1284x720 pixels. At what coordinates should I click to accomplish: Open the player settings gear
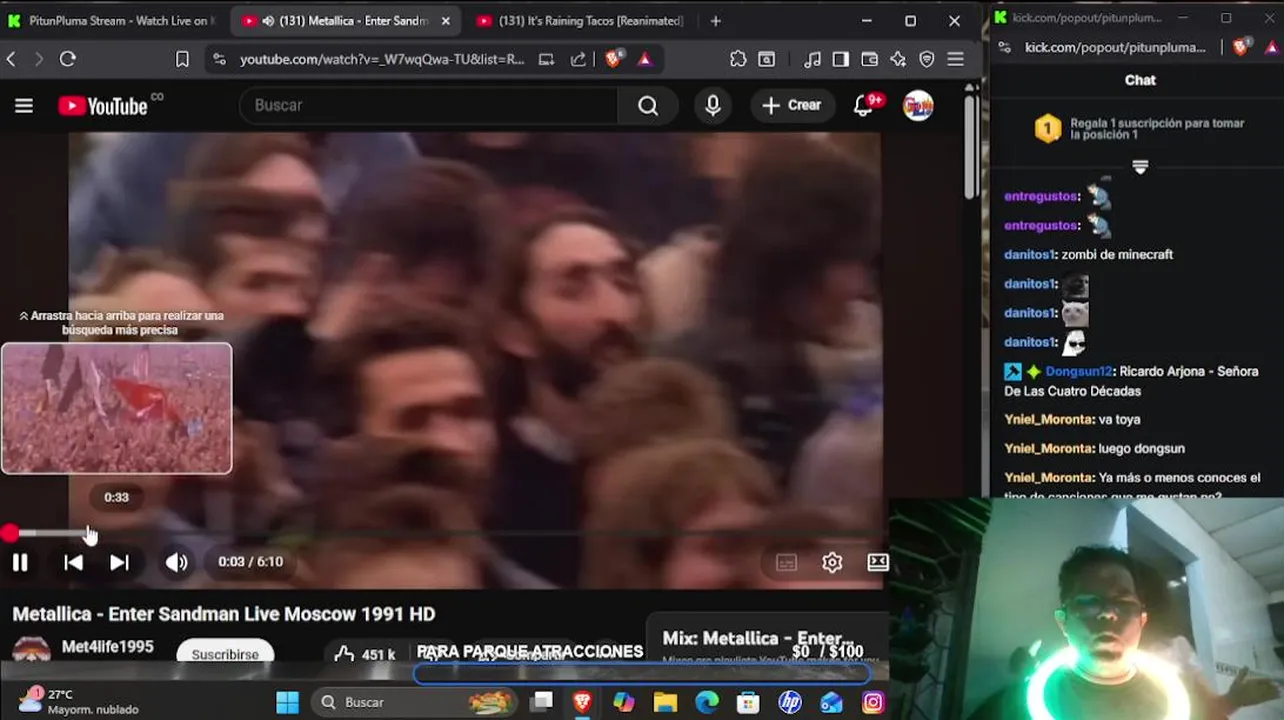pyautogui.click(x=832, y=563)
